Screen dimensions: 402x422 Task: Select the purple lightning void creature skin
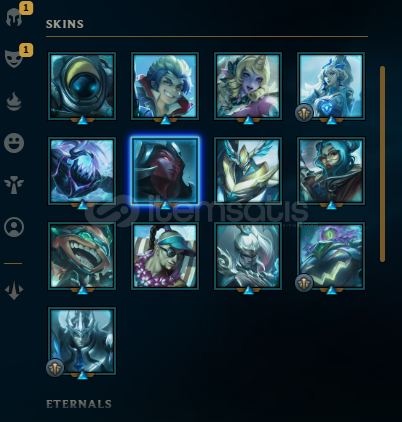tap(82, 171)
